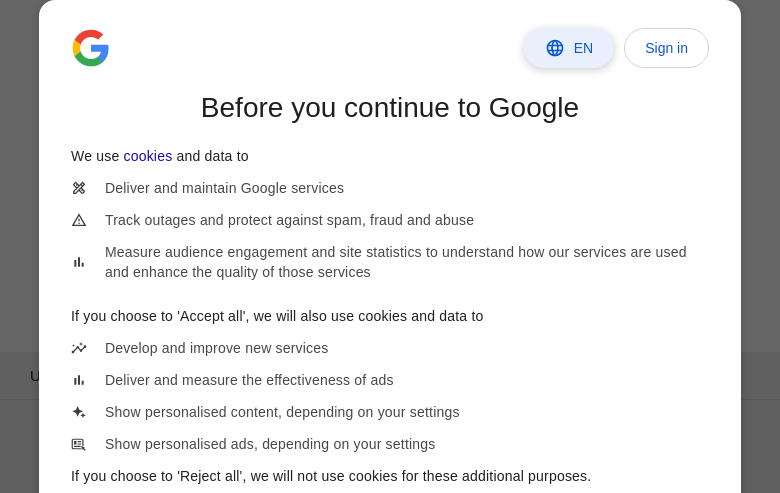Click the trend line icon beside Develop and improve
Image resolution: width=780 pixels, height=493 pixels.
pos(79,348)
